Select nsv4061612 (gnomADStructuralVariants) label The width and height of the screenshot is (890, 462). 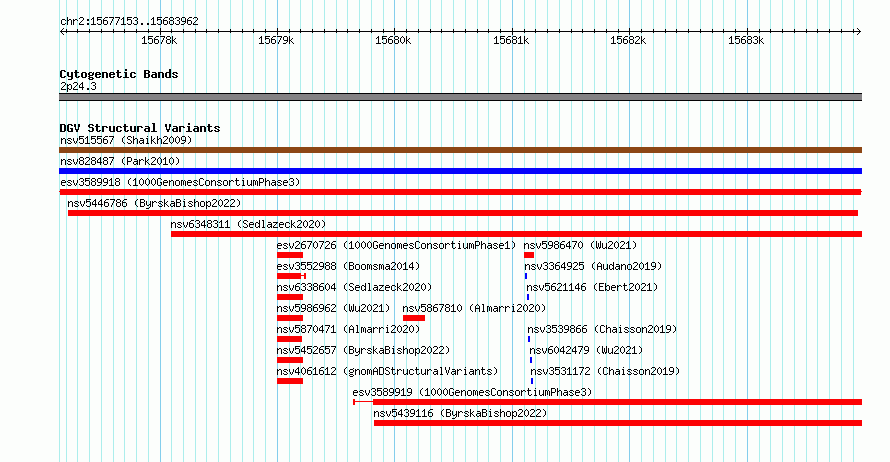click(387, 371)
